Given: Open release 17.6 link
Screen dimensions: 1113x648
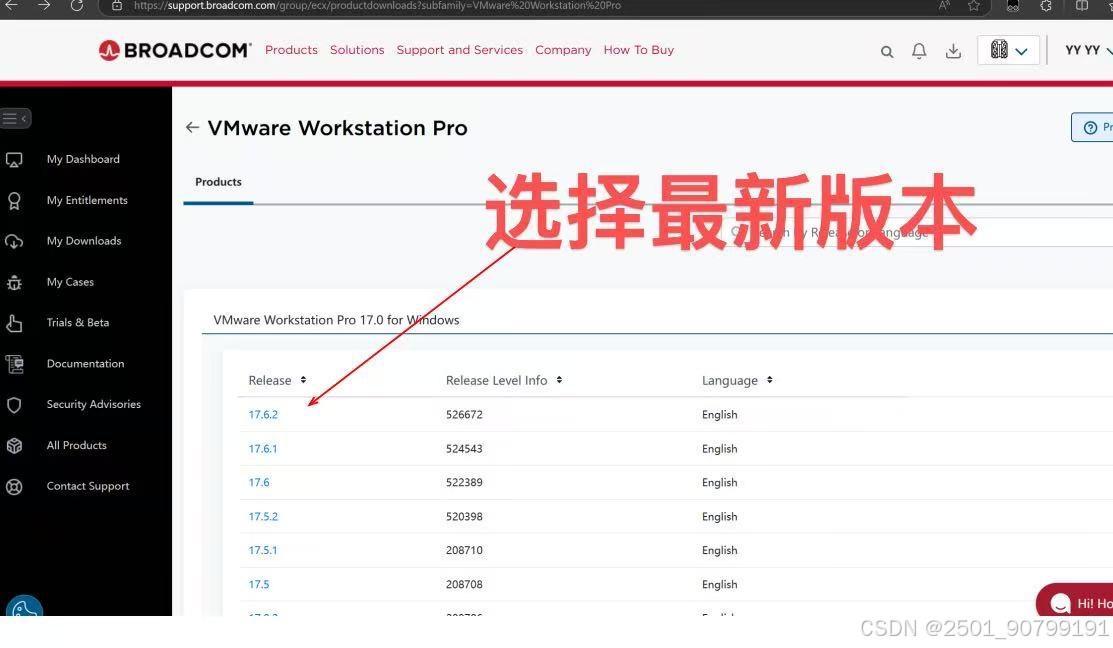Looking at the screenshot, I should (x=258, y=482).
